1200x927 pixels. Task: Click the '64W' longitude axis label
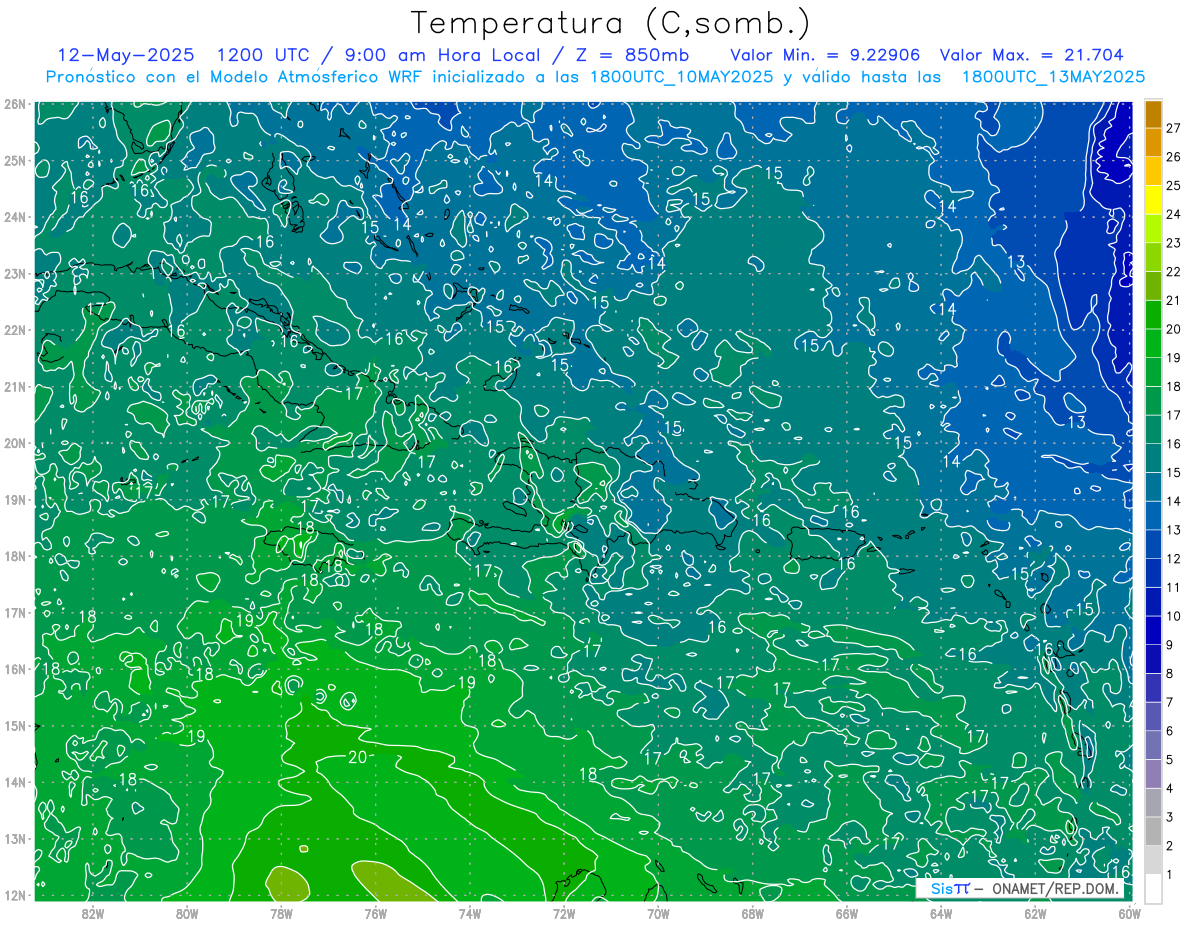coord(941,913)
